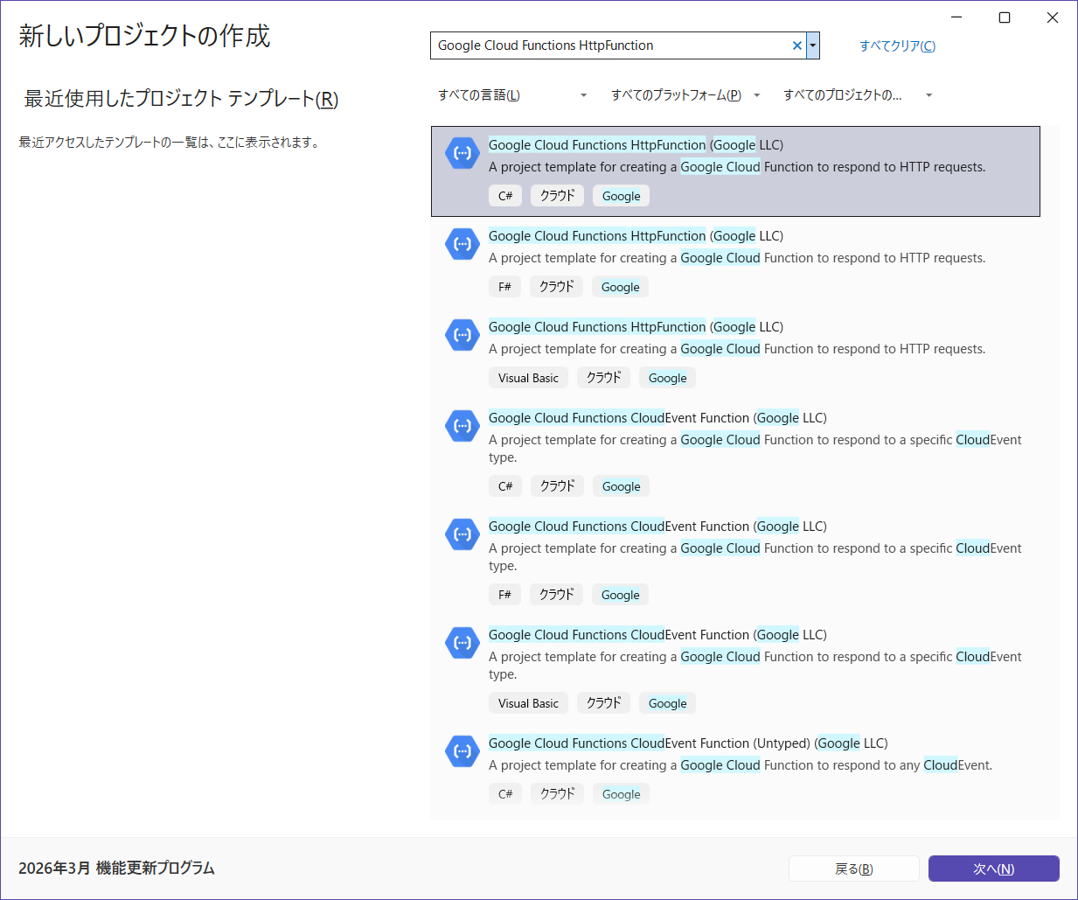Click the 最近使用したプロジェクト テンプレート heading
This screenshot has width=1078, height=900.
[x=182, y=99]
